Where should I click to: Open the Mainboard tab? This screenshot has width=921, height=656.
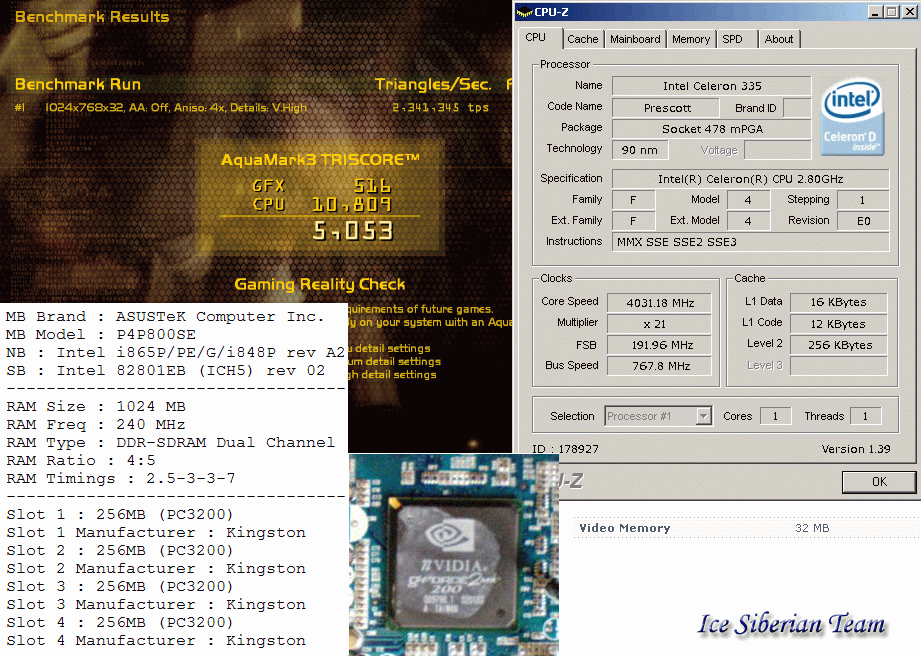(x=635, y=39)
